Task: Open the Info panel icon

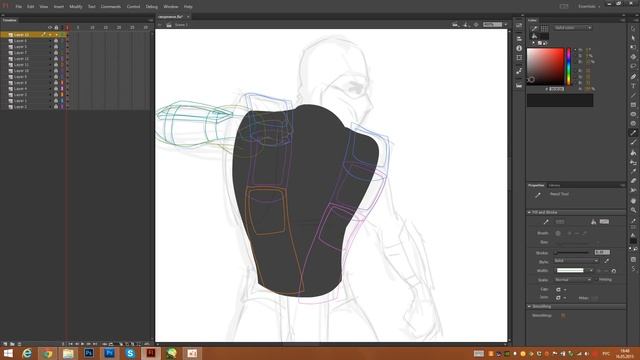Action: tap(519, 48)
